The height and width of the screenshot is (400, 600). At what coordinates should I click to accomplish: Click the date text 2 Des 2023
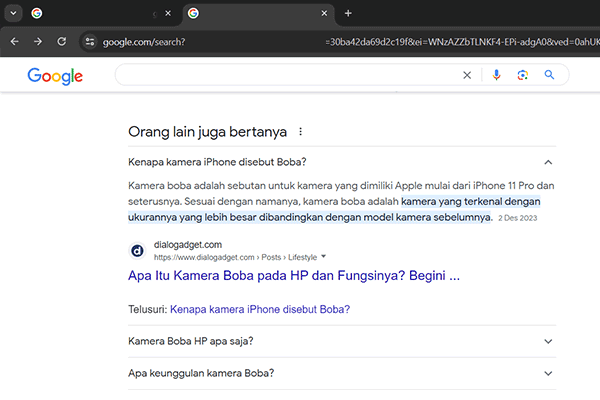tap(517, 218)
